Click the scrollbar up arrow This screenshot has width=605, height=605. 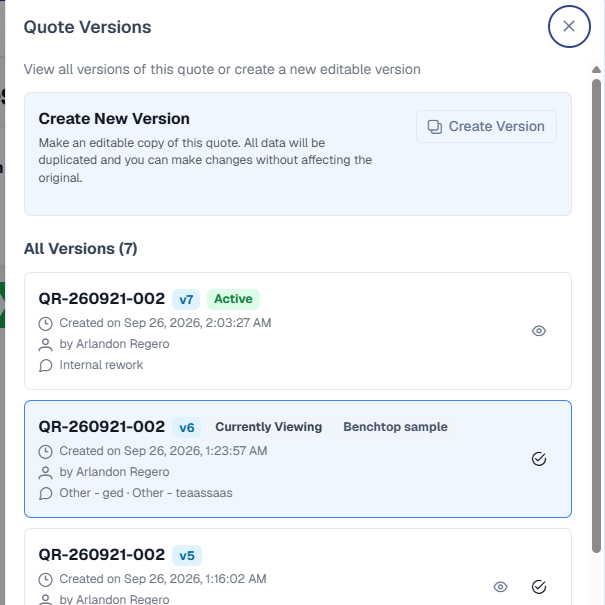(x=596, y=69)
